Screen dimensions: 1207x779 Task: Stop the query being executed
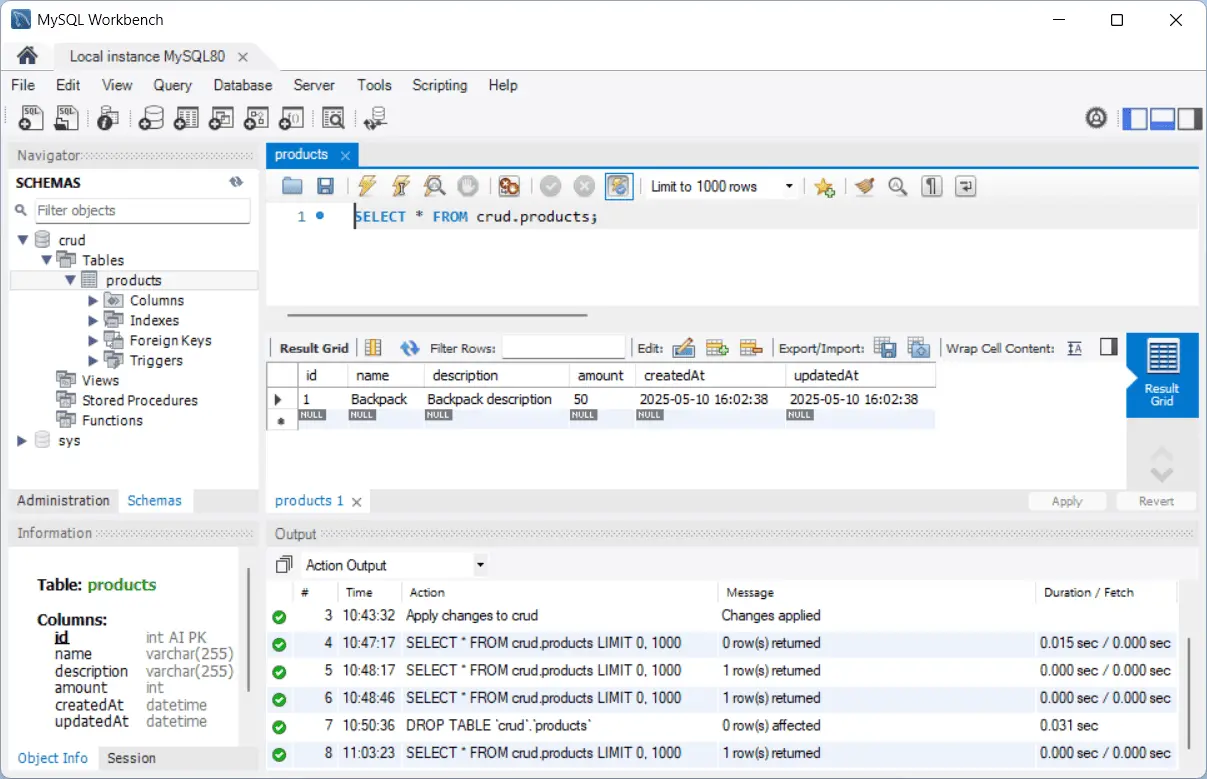tap(467, 186)
